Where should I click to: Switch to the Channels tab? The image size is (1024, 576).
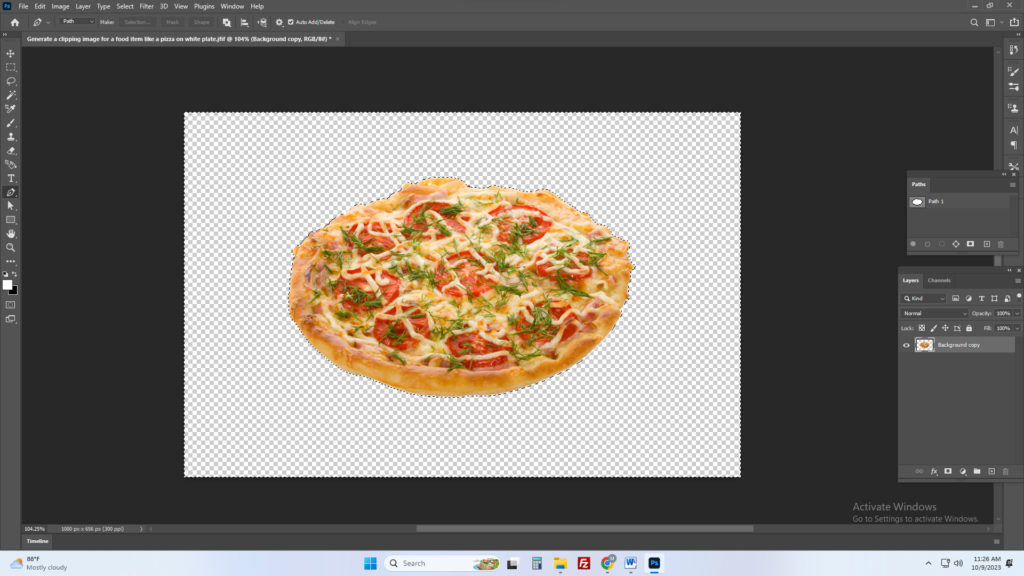click(x=939, y=281)
